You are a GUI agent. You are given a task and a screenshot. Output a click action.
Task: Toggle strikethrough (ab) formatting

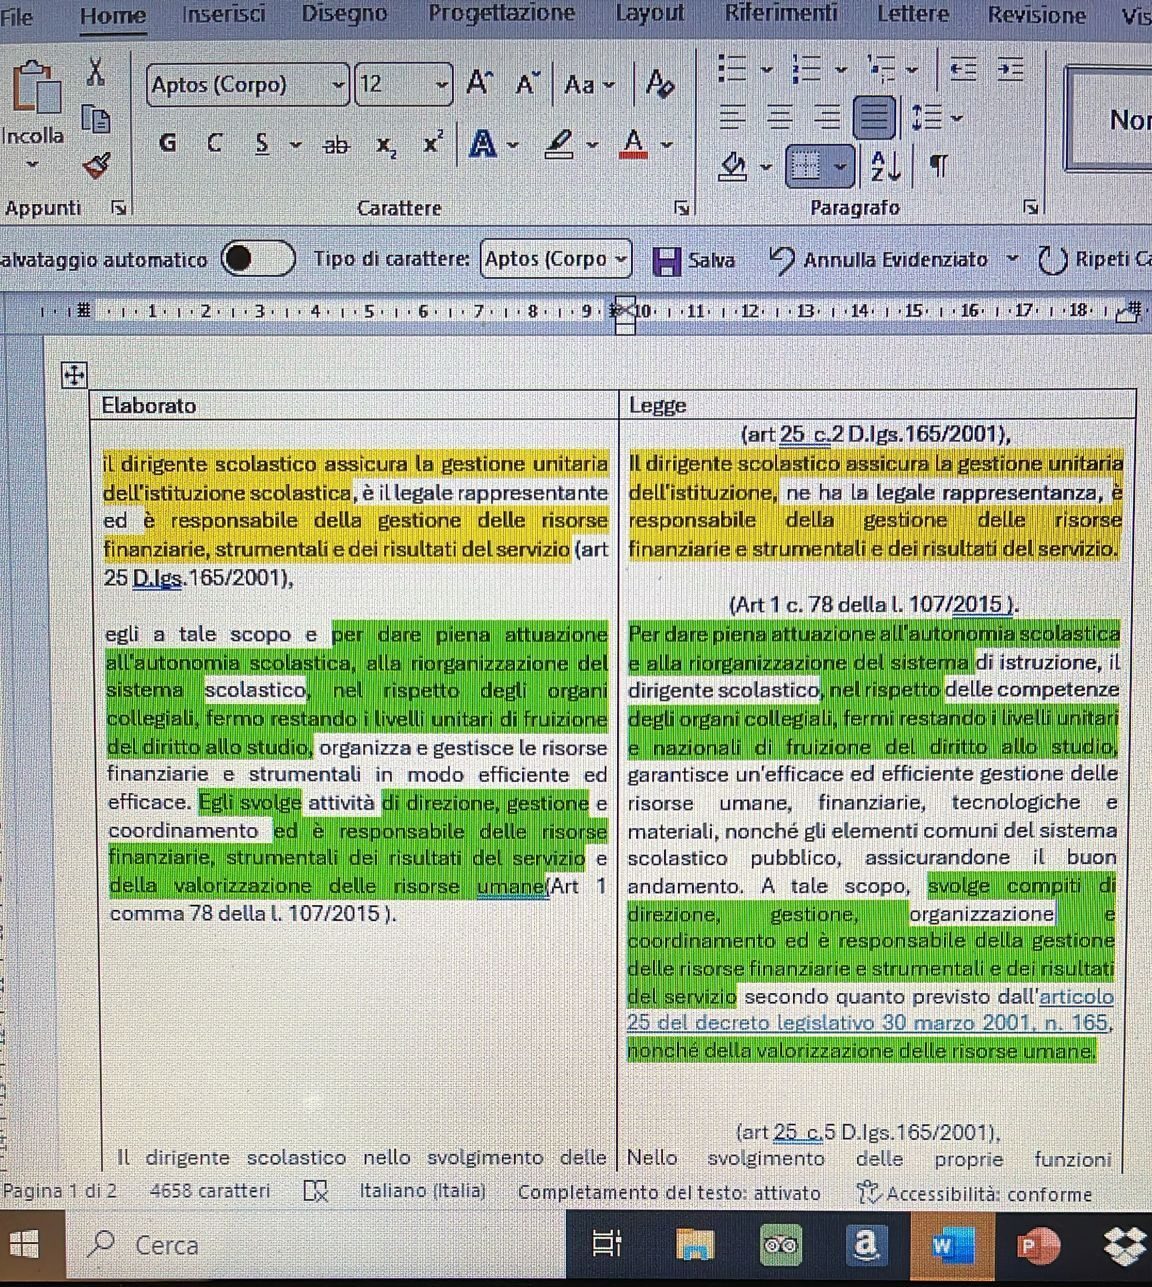(336, 145)
